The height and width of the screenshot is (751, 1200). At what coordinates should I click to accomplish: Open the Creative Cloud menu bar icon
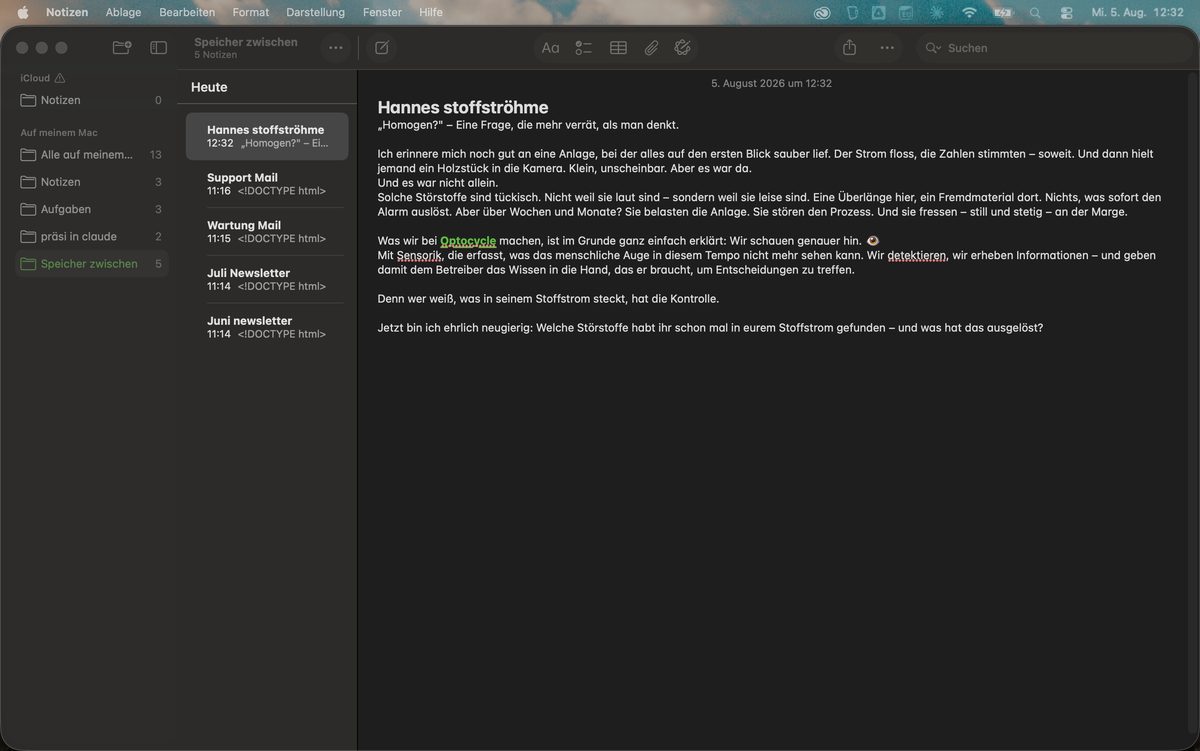click(822, 12)
